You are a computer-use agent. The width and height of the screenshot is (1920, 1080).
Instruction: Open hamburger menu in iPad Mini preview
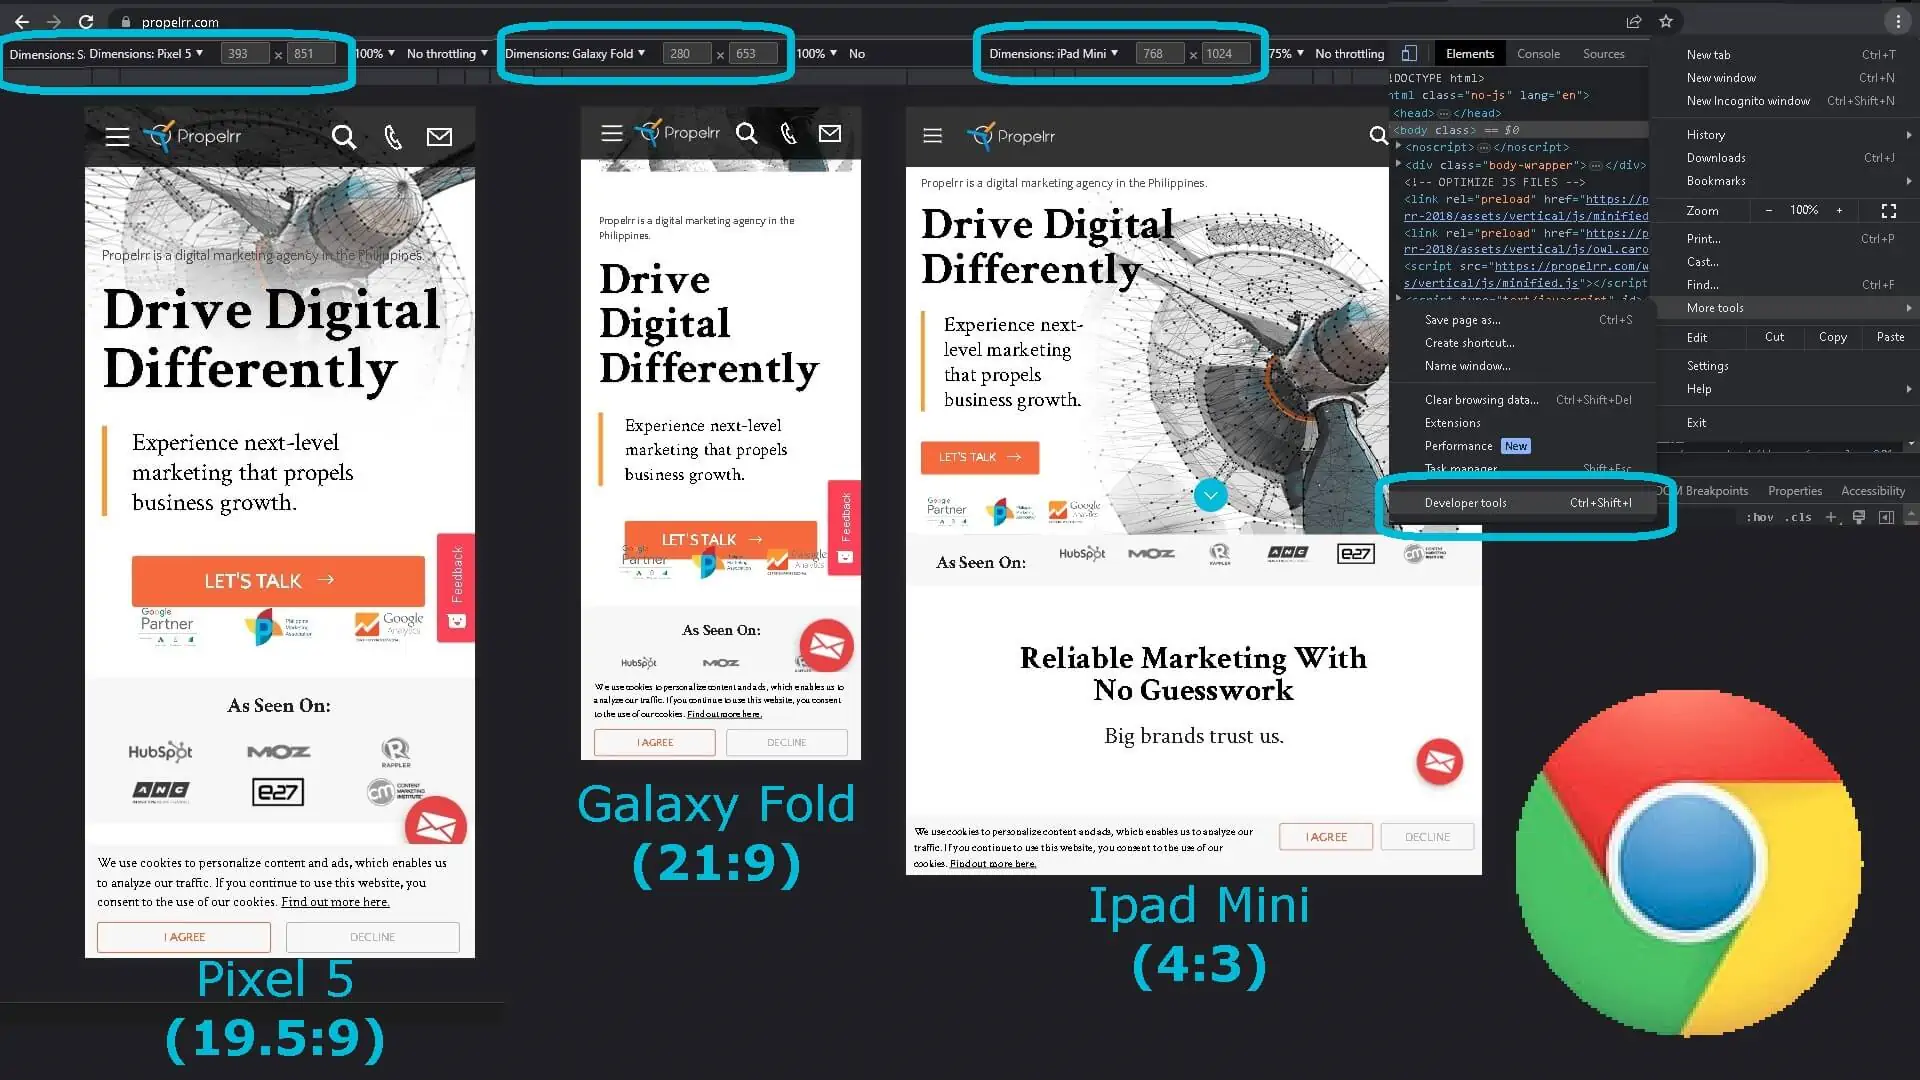pyautogui.click(x=932, y=136)
